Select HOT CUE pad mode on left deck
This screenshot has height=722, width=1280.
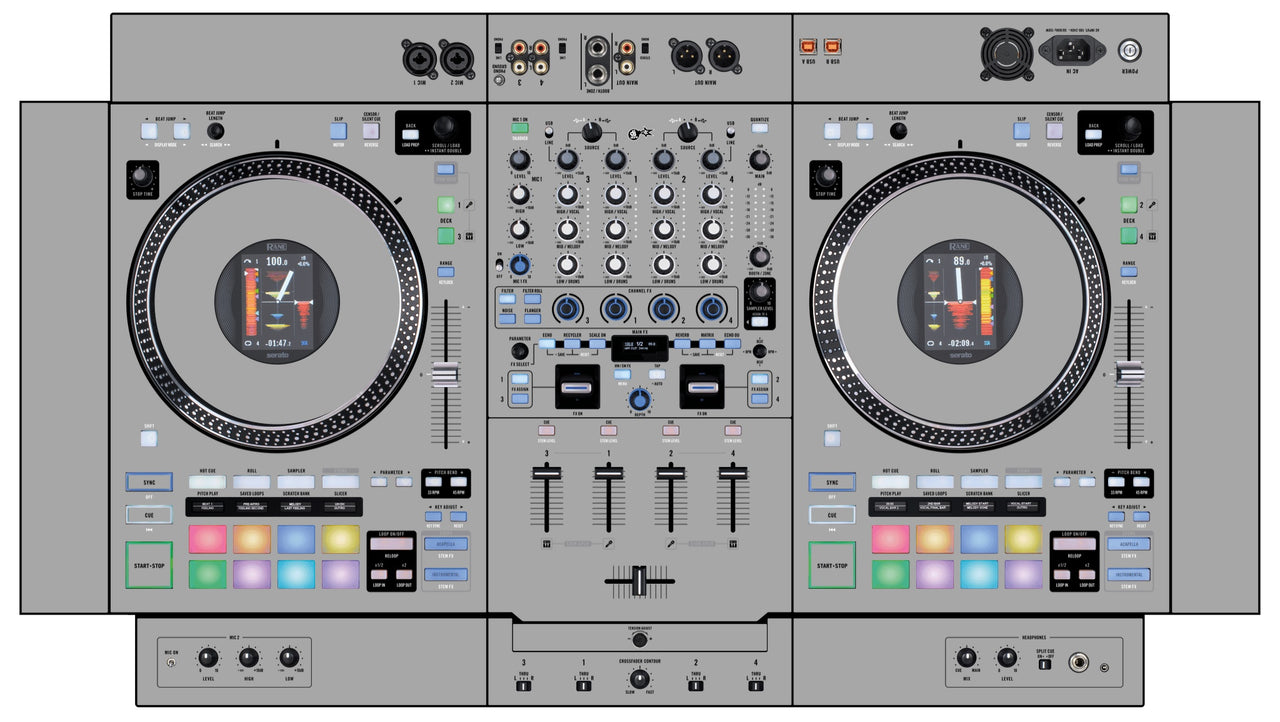point(207,482)
